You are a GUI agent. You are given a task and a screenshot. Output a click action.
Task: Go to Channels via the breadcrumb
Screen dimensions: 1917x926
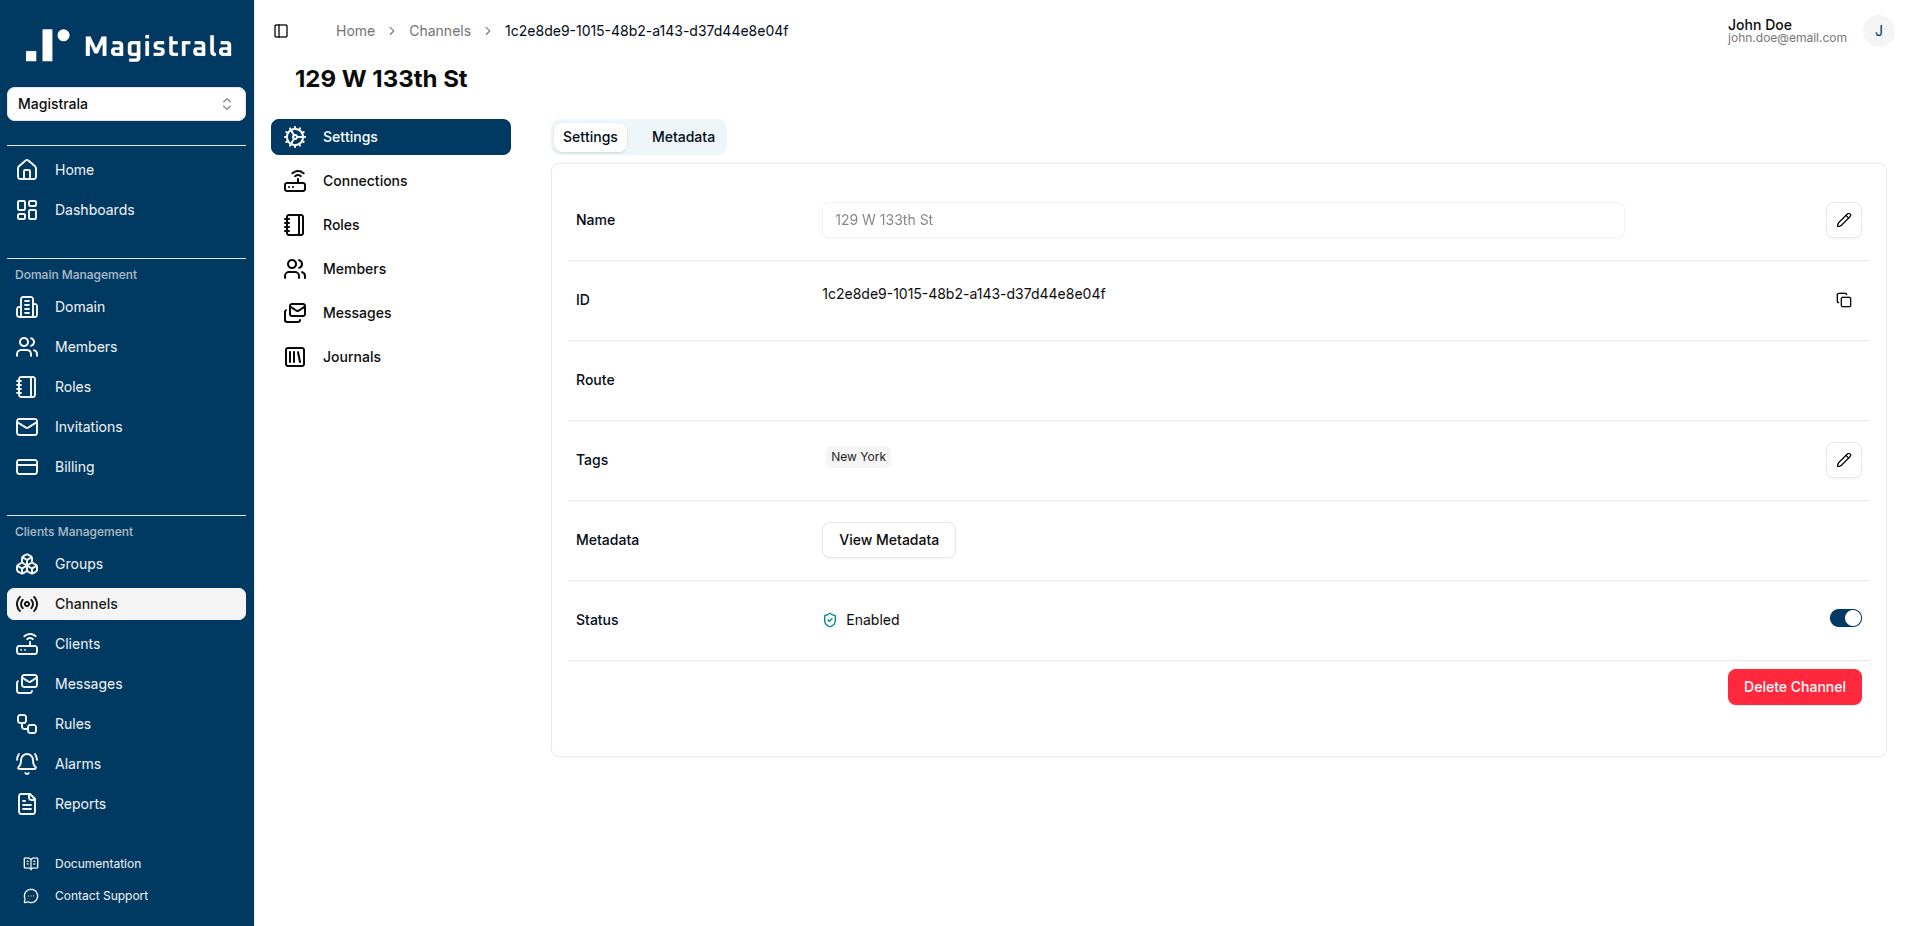pyautogui.click(x=440, y=31)
